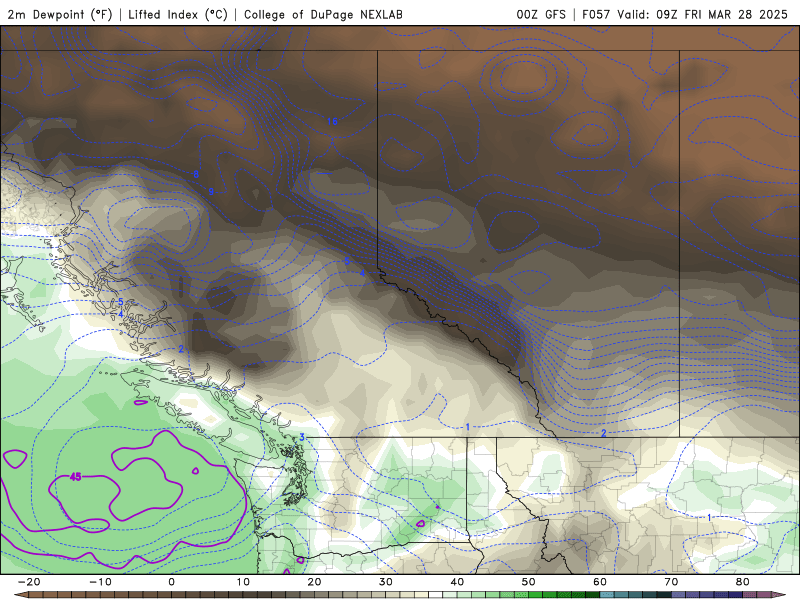The image size is (800, 600).
Task: Click the blue "16" lifted index contour label
Action: pos(332,121)
